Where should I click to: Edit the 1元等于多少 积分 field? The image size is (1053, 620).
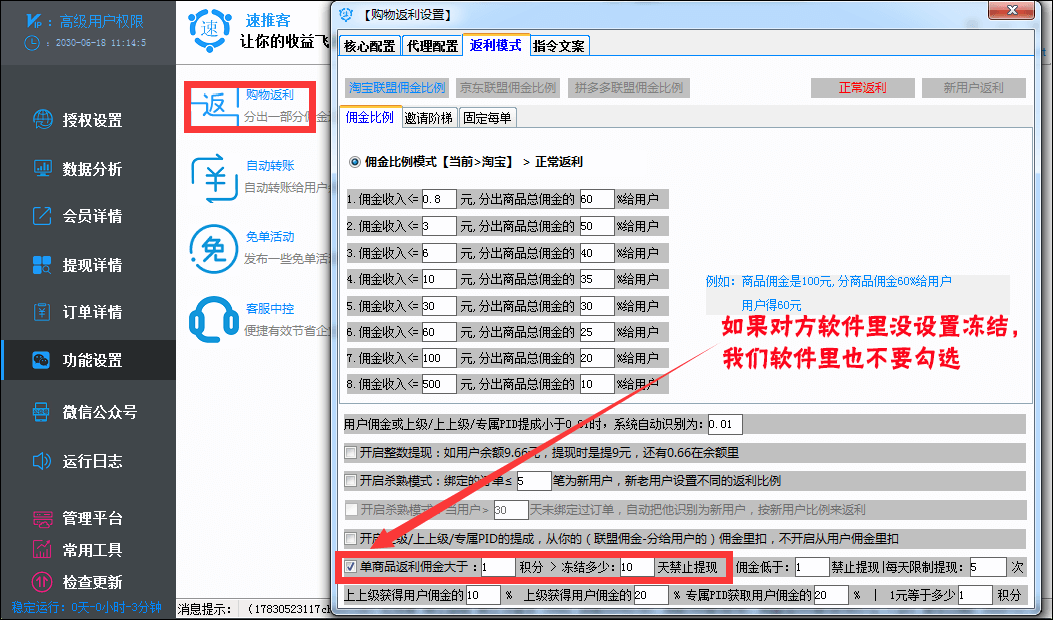pos(975,594)
